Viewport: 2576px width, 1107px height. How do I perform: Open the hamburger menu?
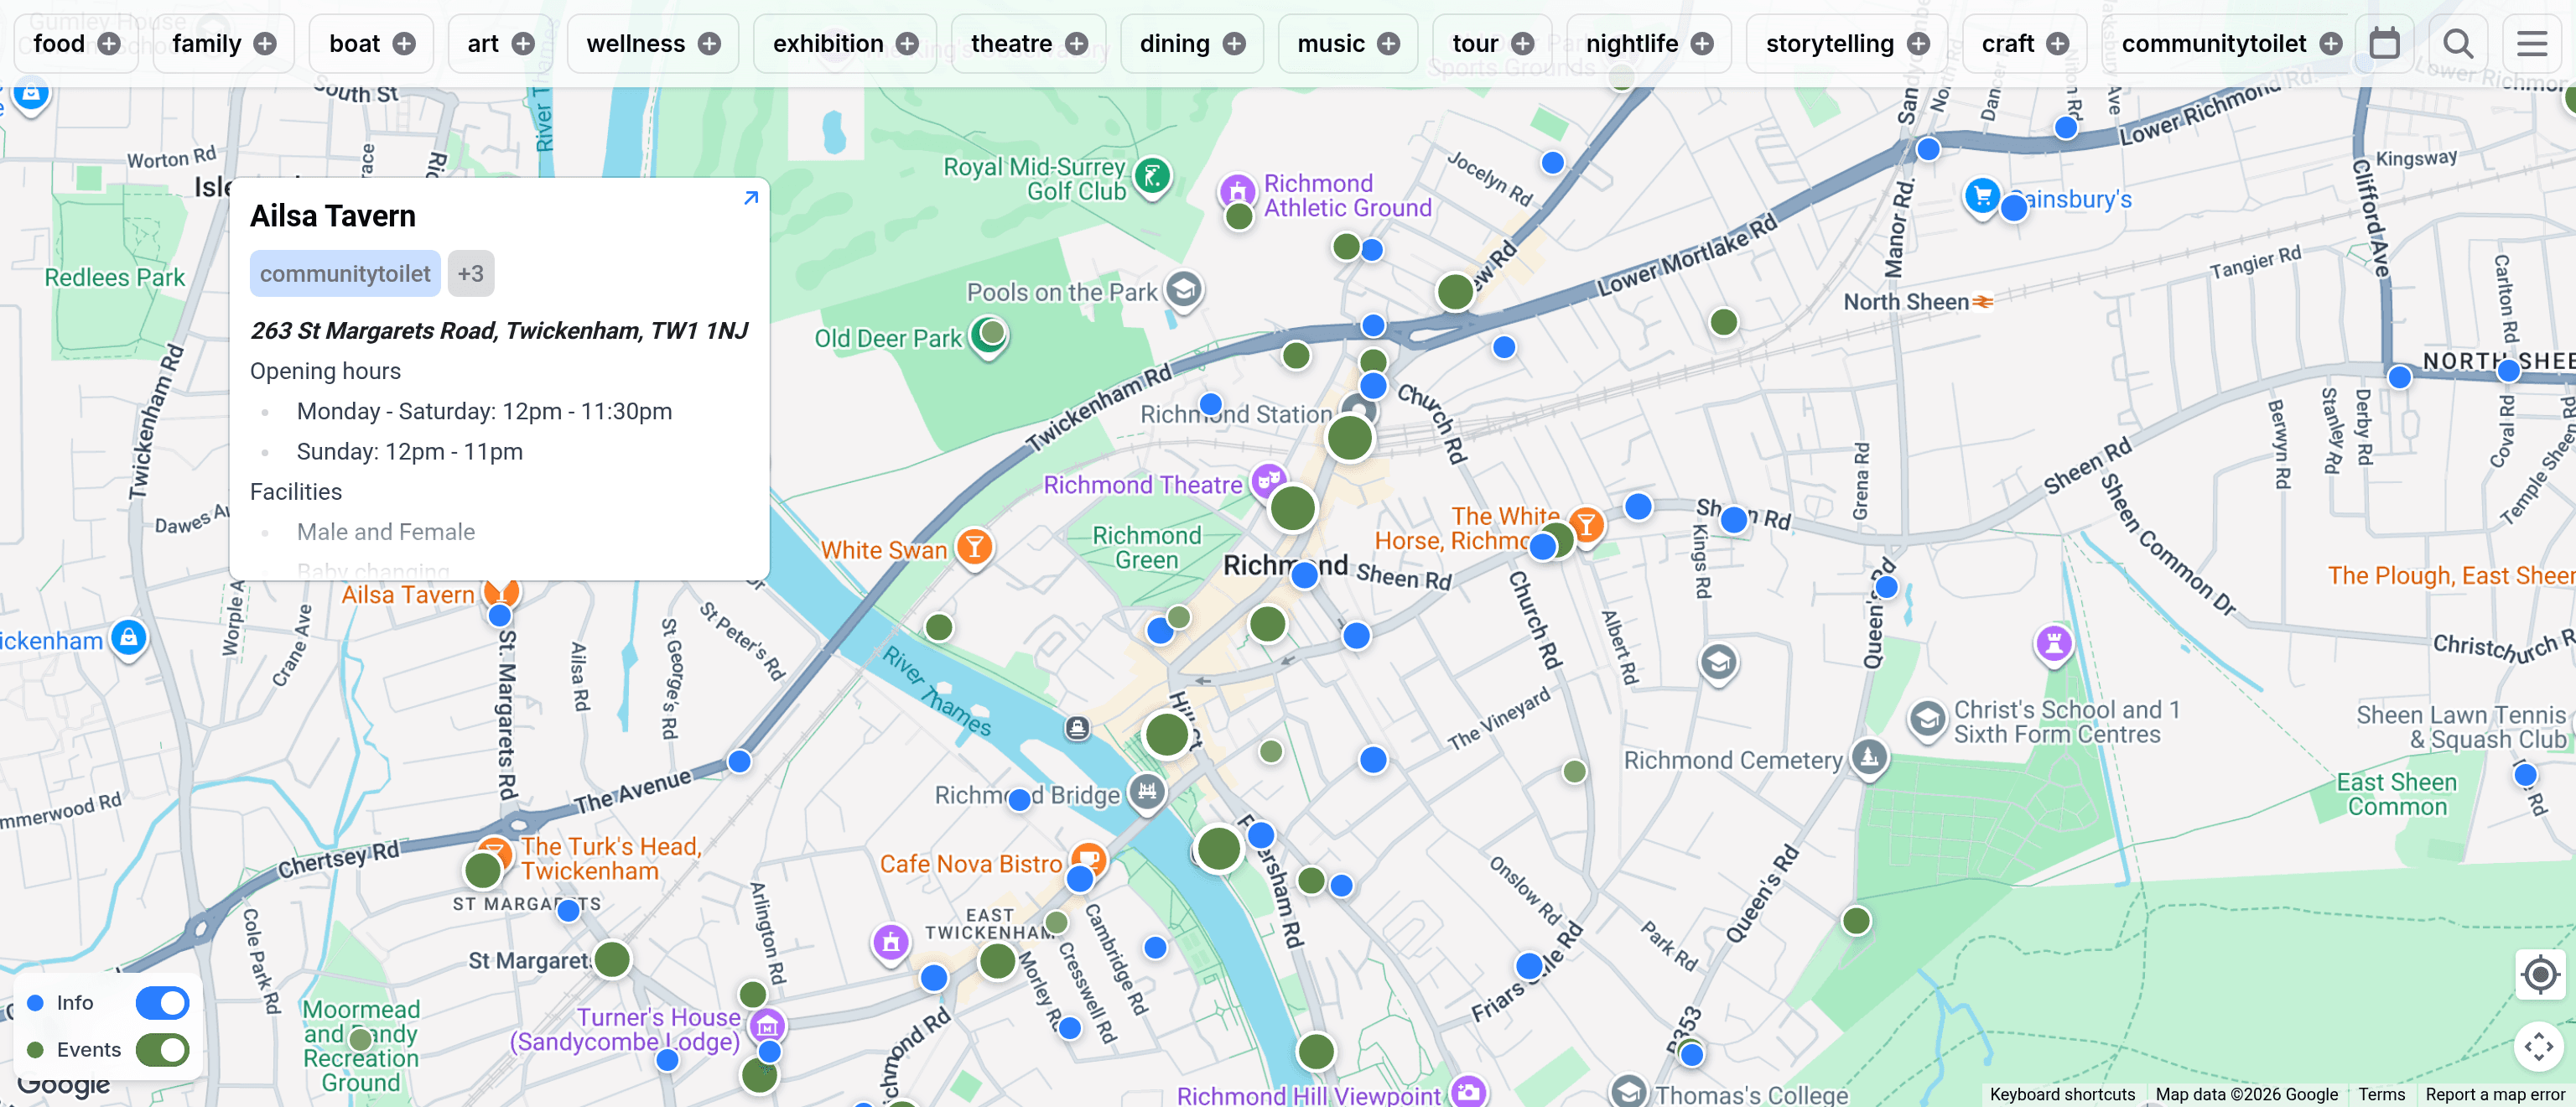(2531, 44)
